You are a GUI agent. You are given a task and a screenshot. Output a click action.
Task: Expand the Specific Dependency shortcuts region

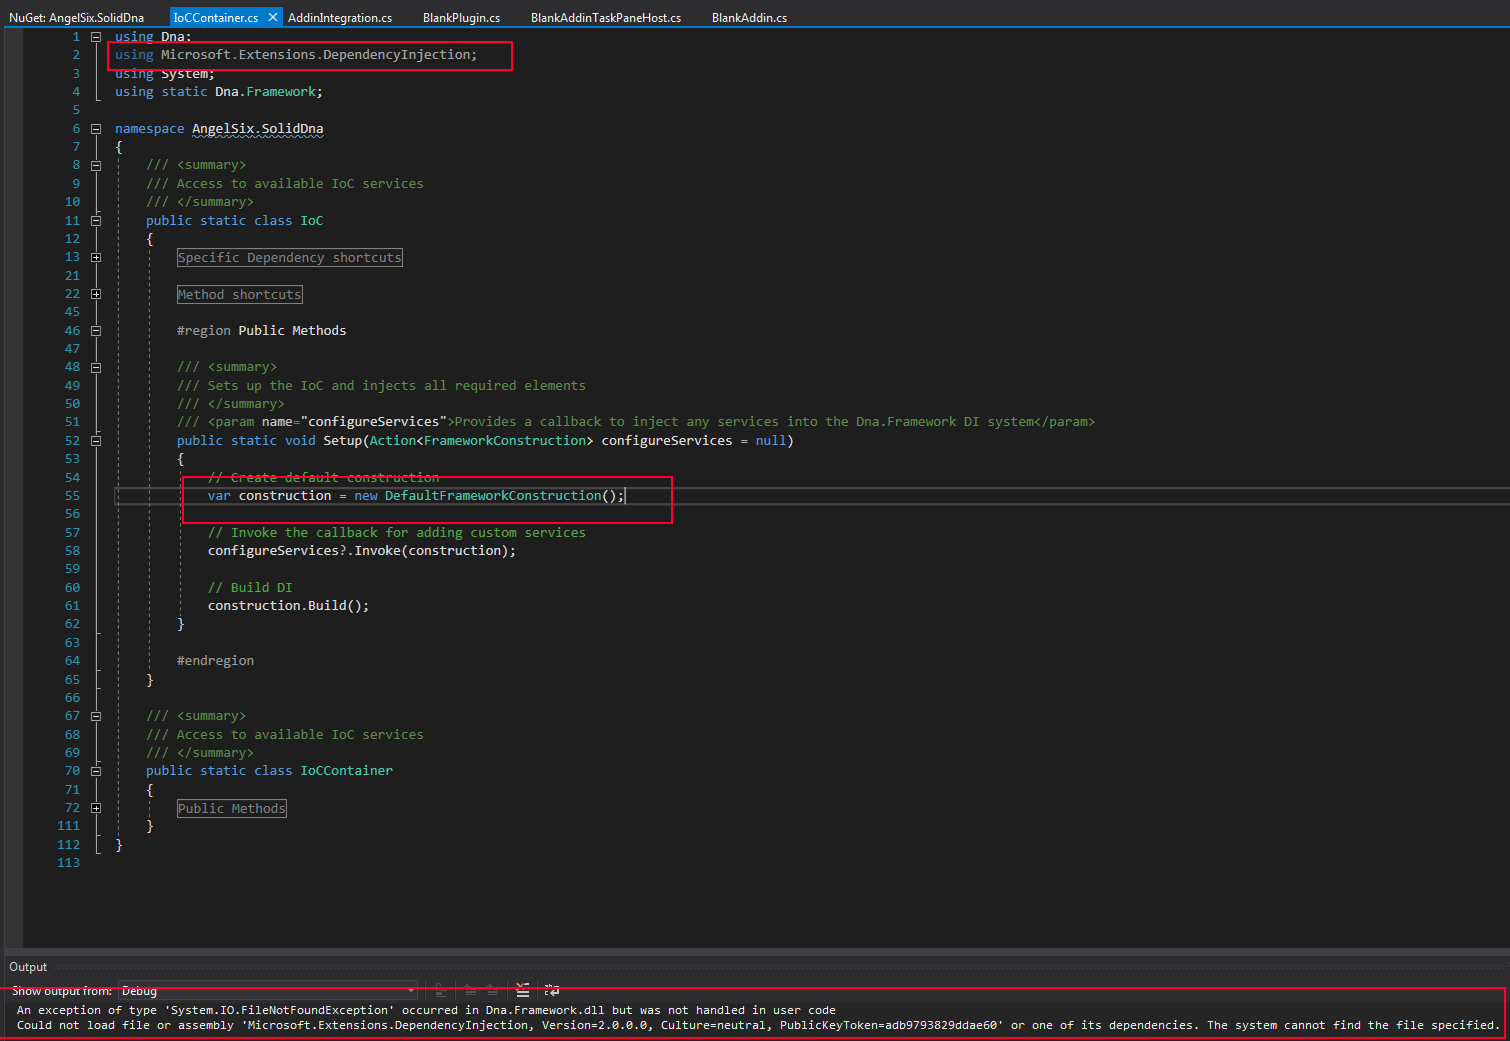[96, 256]
